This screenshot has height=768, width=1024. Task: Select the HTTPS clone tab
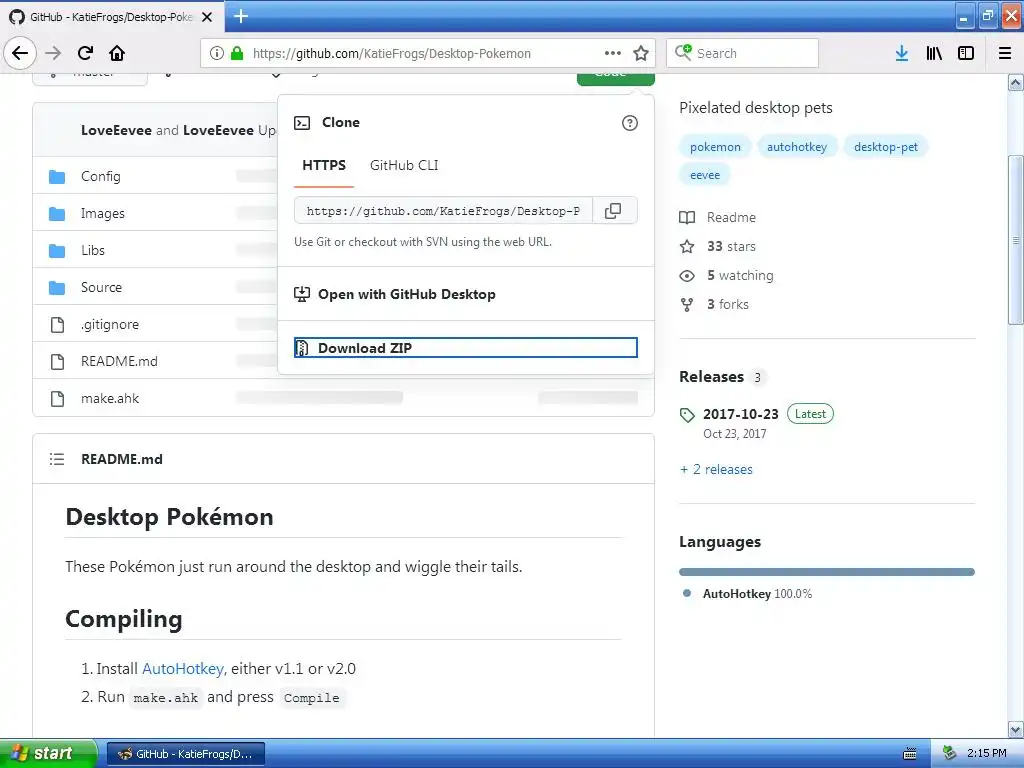tap(324, 165)
